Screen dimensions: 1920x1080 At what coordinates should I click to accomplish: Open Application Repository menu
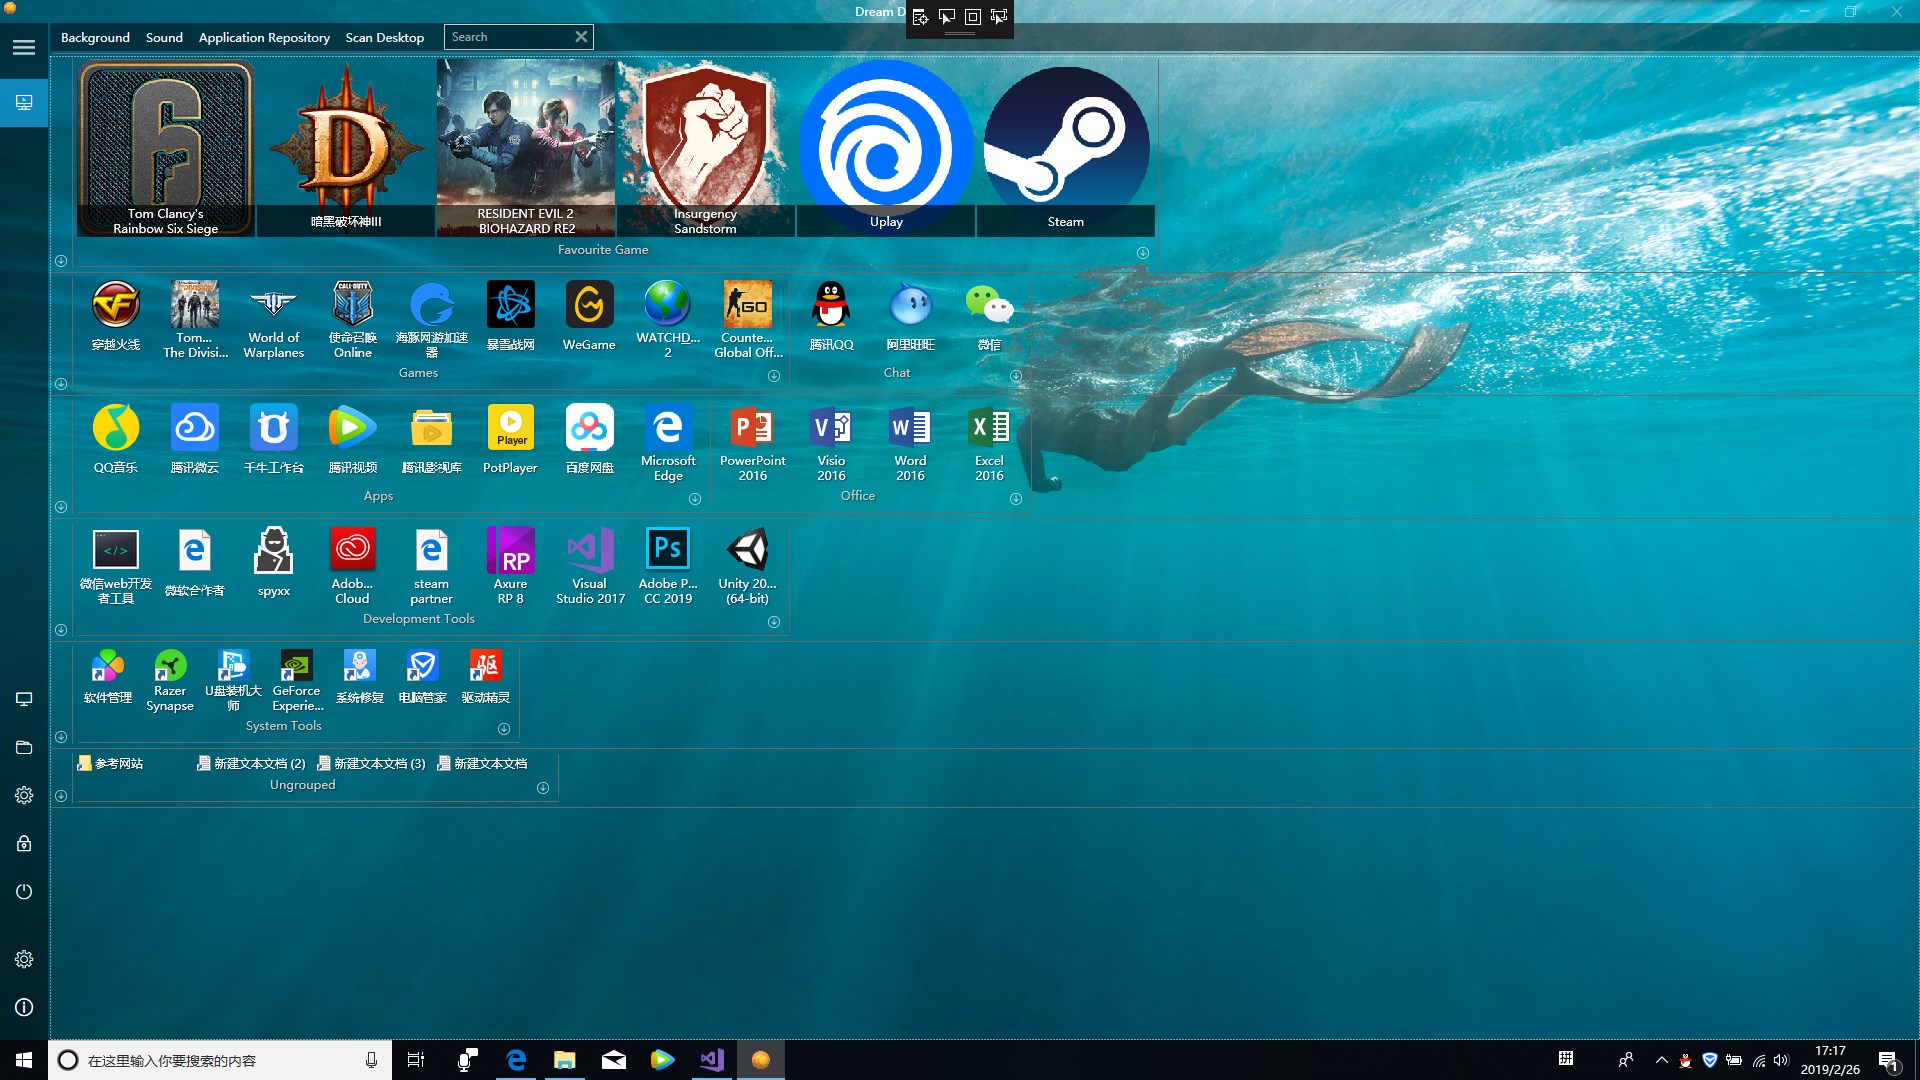[x=264, y=37]
